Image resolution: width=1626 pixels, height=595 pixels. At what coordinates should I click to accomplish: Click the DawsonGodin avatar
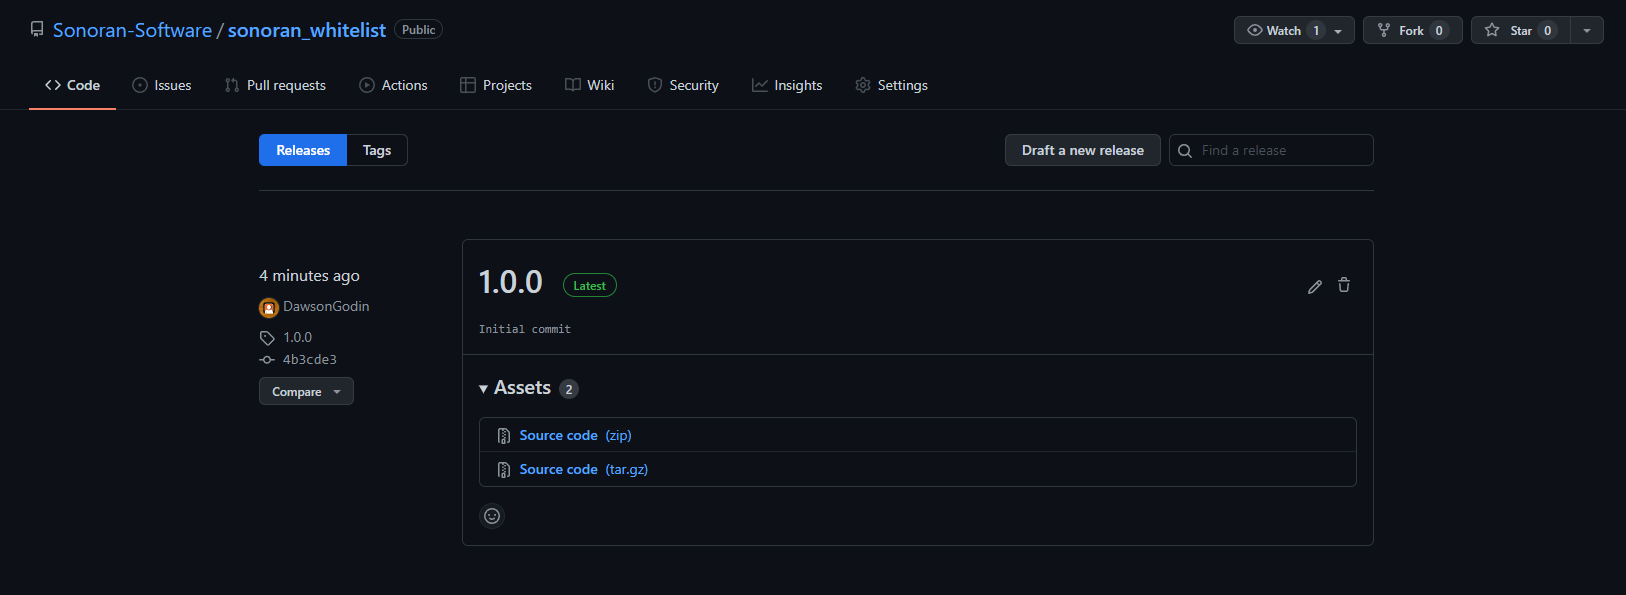point(268,307)
